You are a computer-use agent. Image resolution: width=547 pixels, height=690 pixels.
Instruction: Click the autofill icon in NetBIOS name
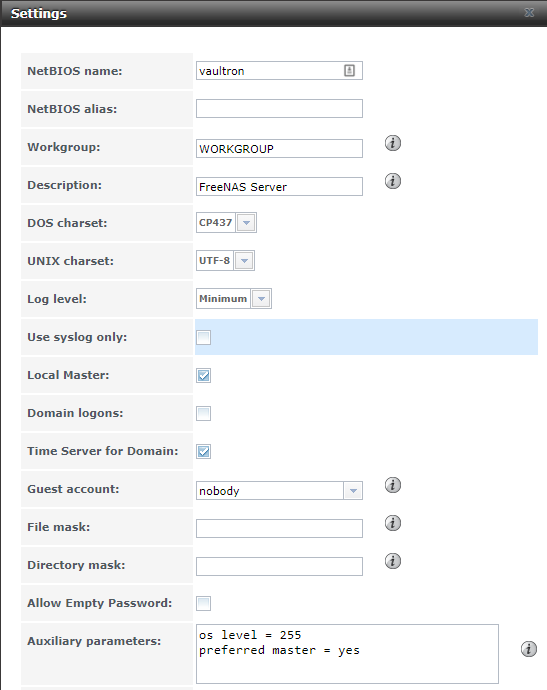[349, 70]
